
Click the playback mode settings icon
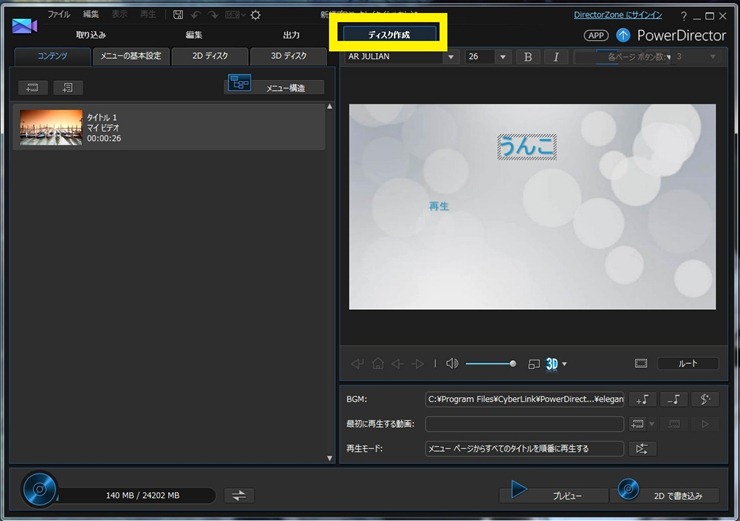(x=643, y=449)
